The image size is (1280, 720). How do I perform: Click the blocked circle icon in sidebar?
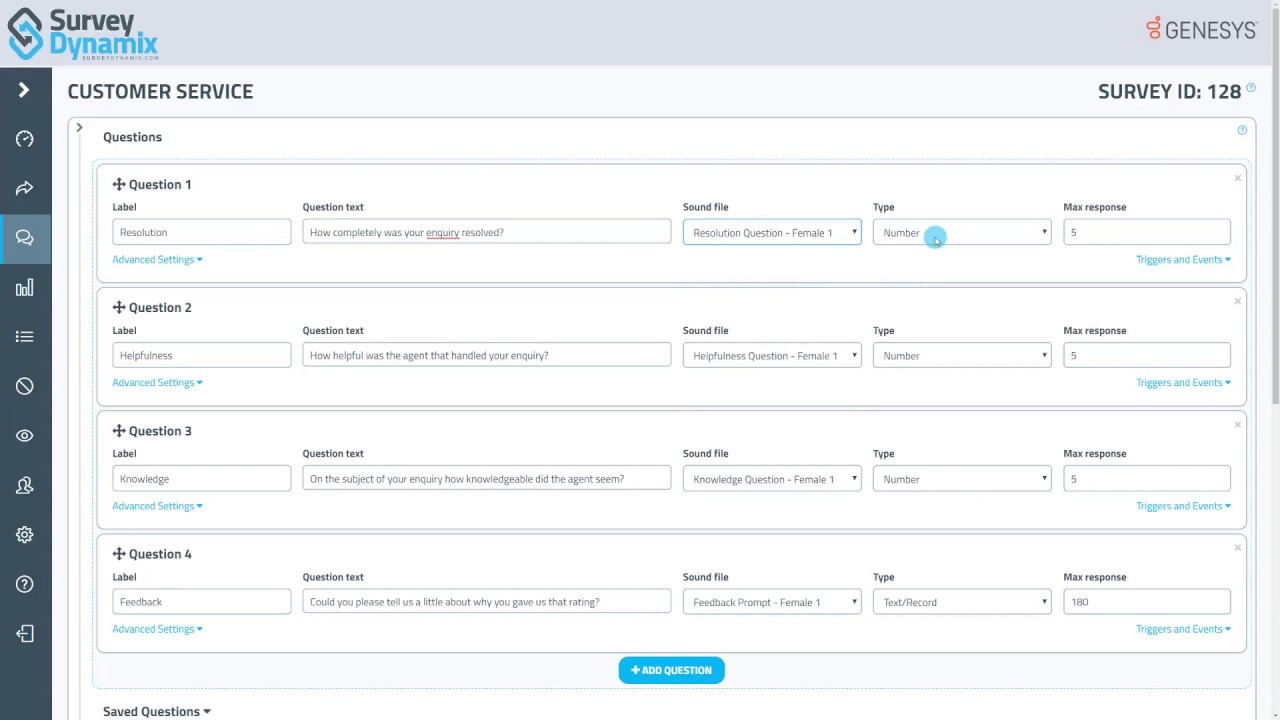tap(25, 386)
